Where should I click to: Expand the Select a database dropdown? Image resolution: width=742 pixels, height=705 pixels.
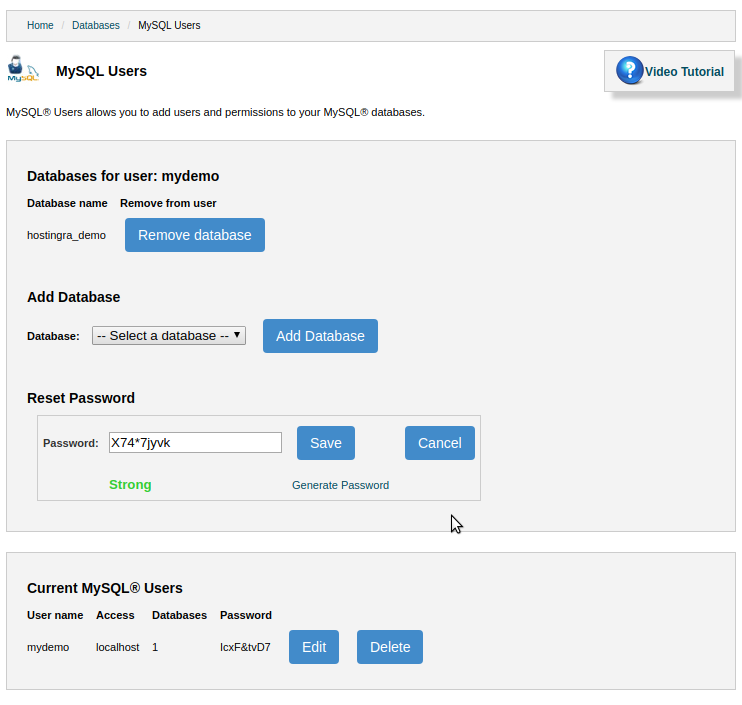pos(169,336)
